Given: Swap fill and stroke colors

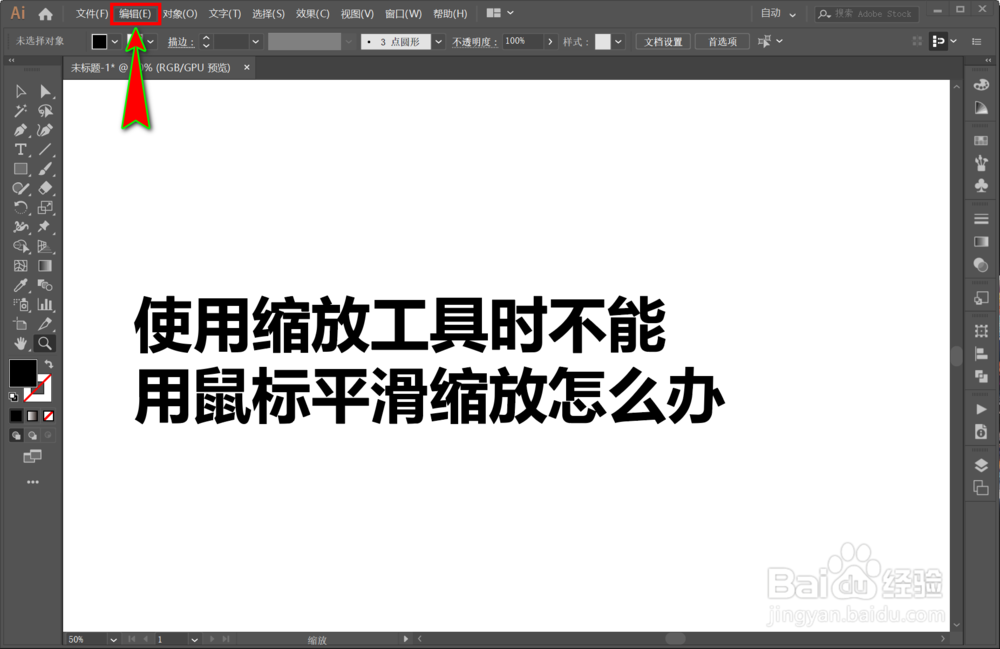Looking at the screenshot, I should 48,363.
